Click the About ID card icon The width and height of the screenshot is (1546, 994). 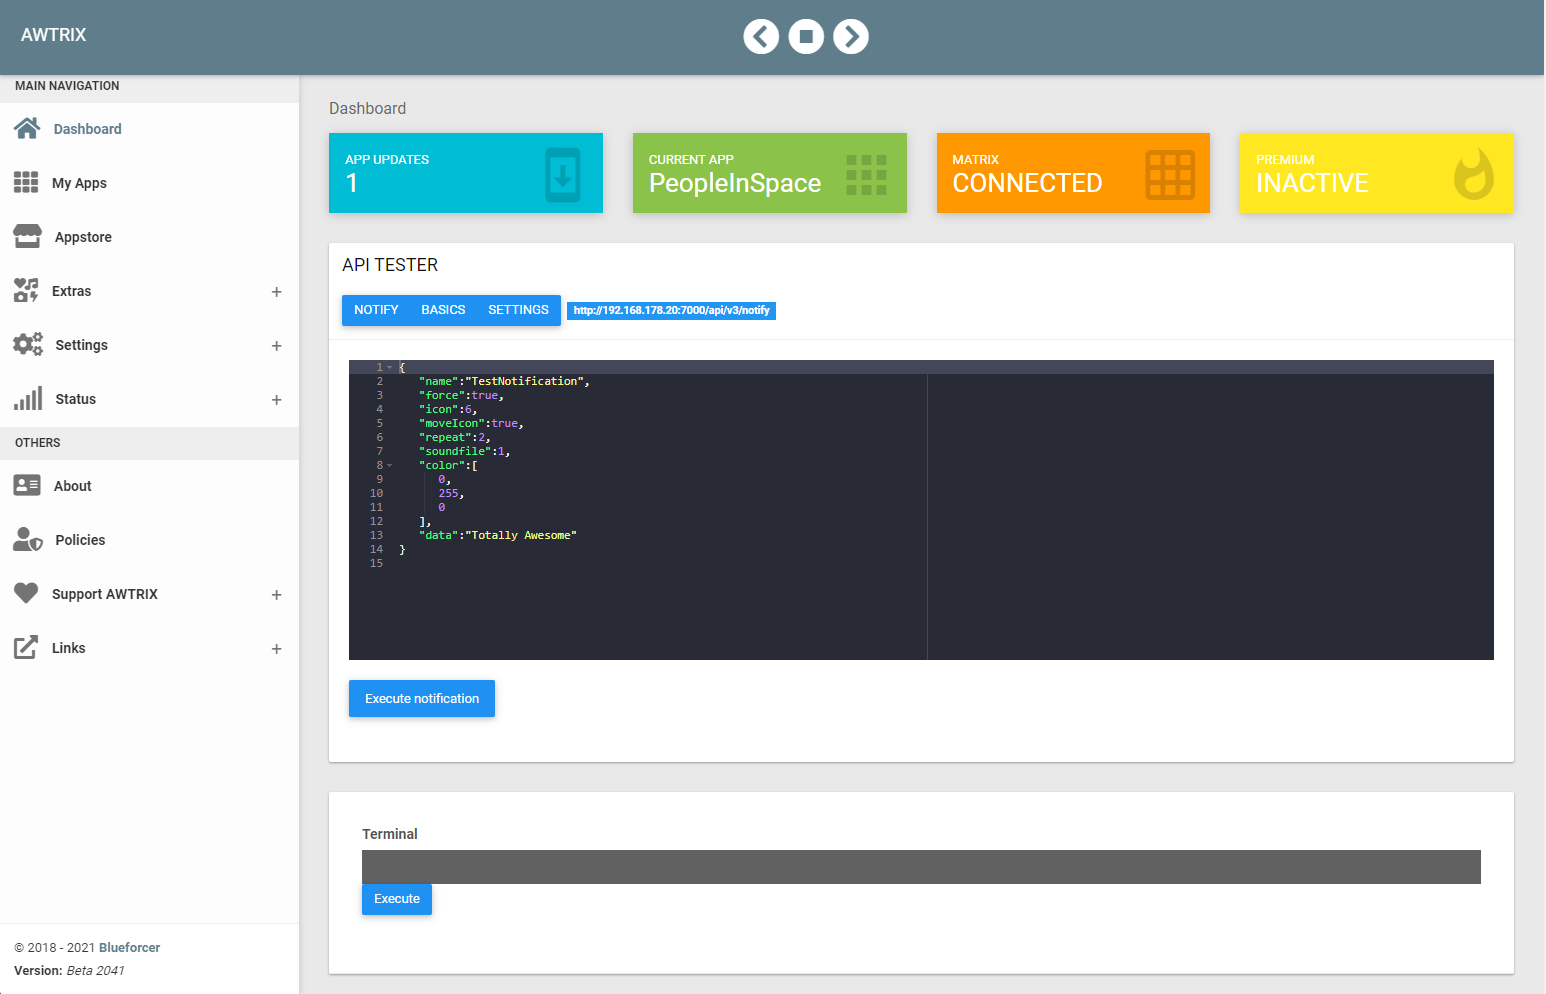point(27,486)
